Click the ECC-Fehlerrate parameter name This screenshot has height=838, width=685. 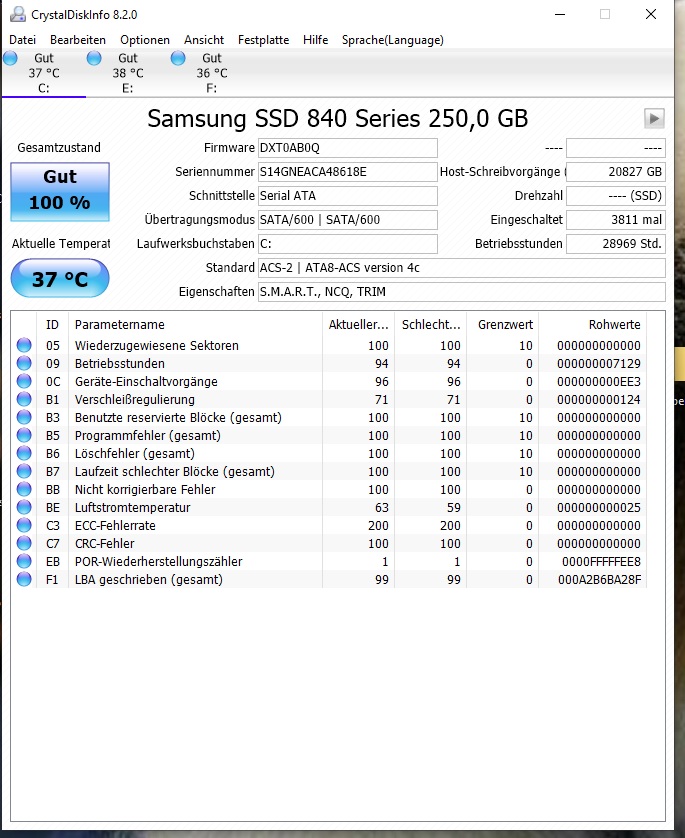[115, 526]
